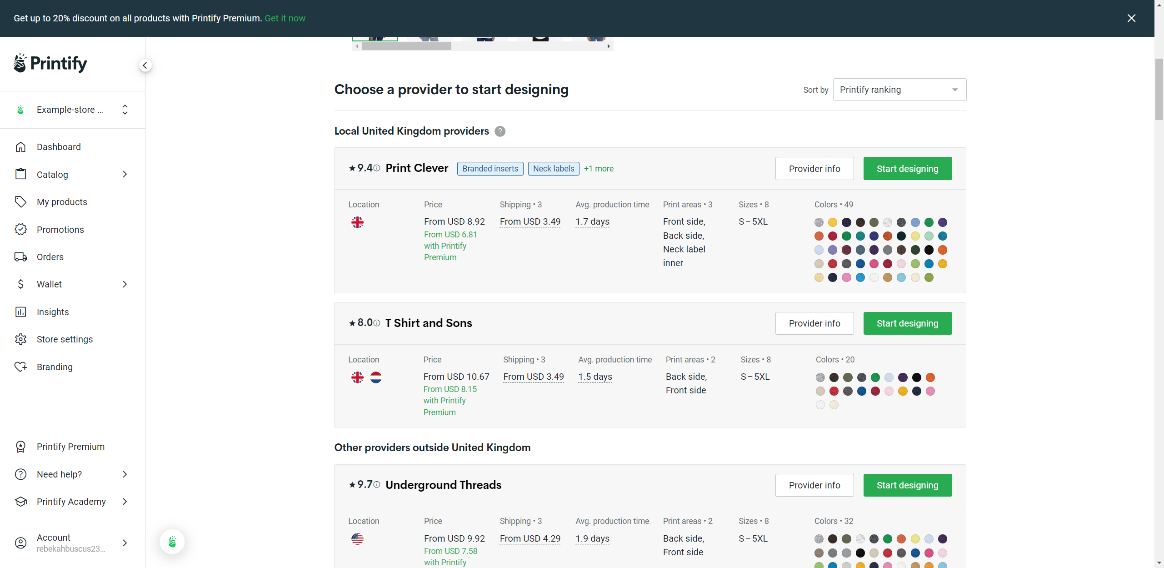Click Provider info for Underground Threads
This screenshot has width=1164, height=568.
[x=814, y=486]
